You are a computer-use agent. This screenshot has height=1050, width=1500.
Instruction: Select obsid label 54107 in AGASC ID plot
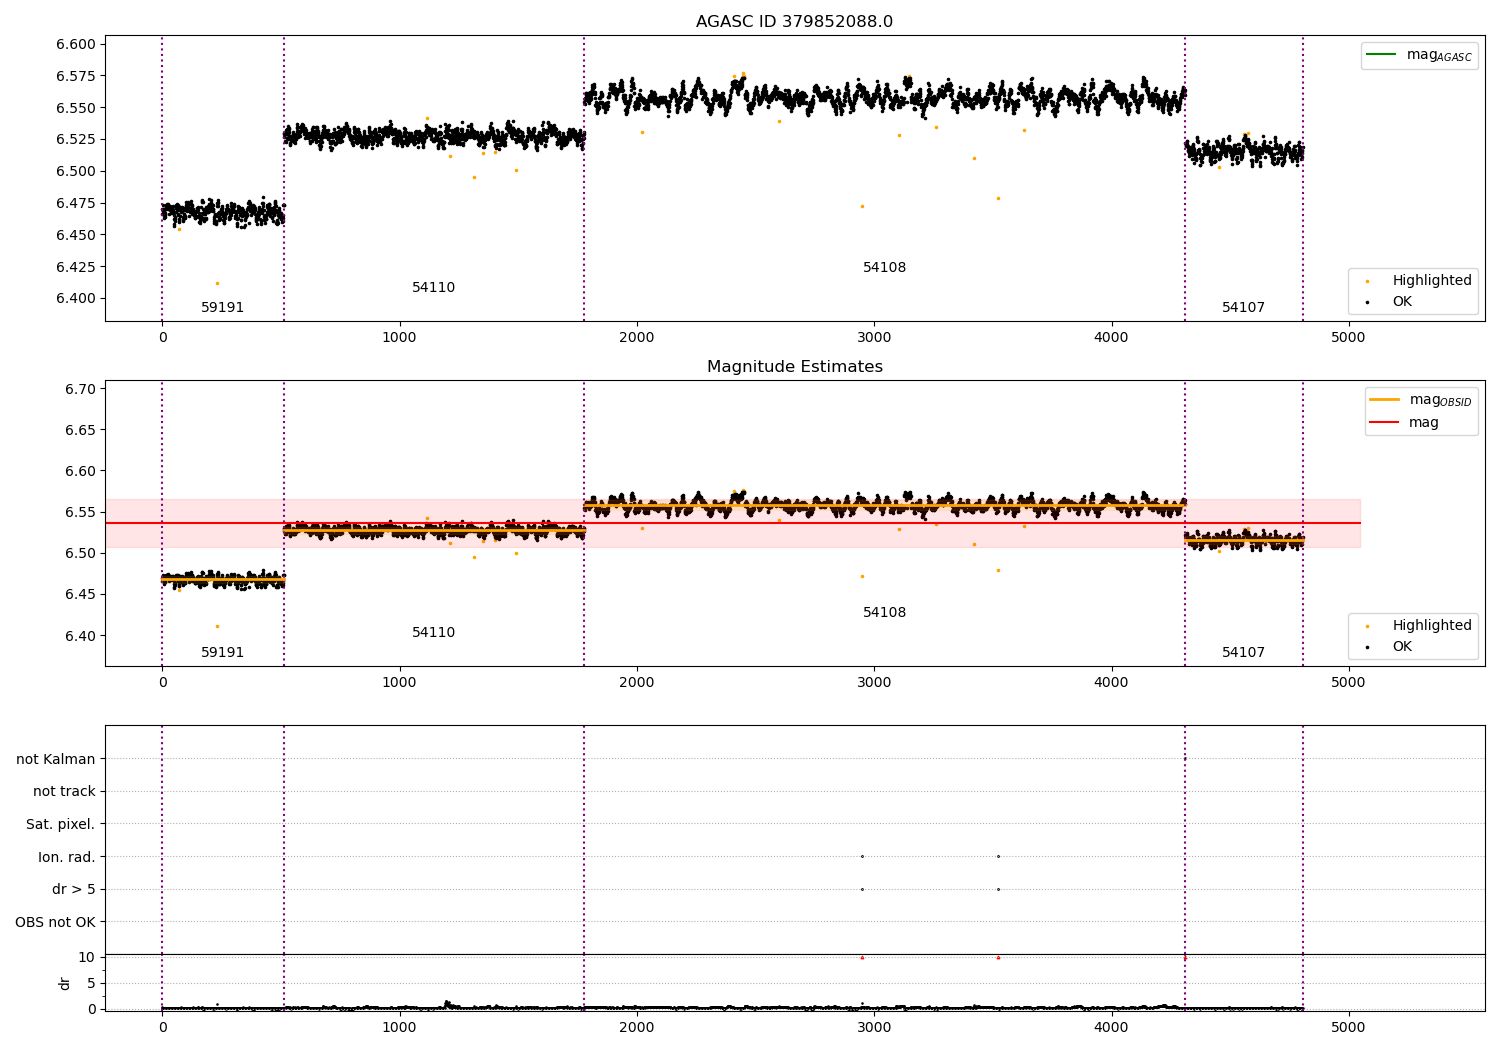point(1243,308)
